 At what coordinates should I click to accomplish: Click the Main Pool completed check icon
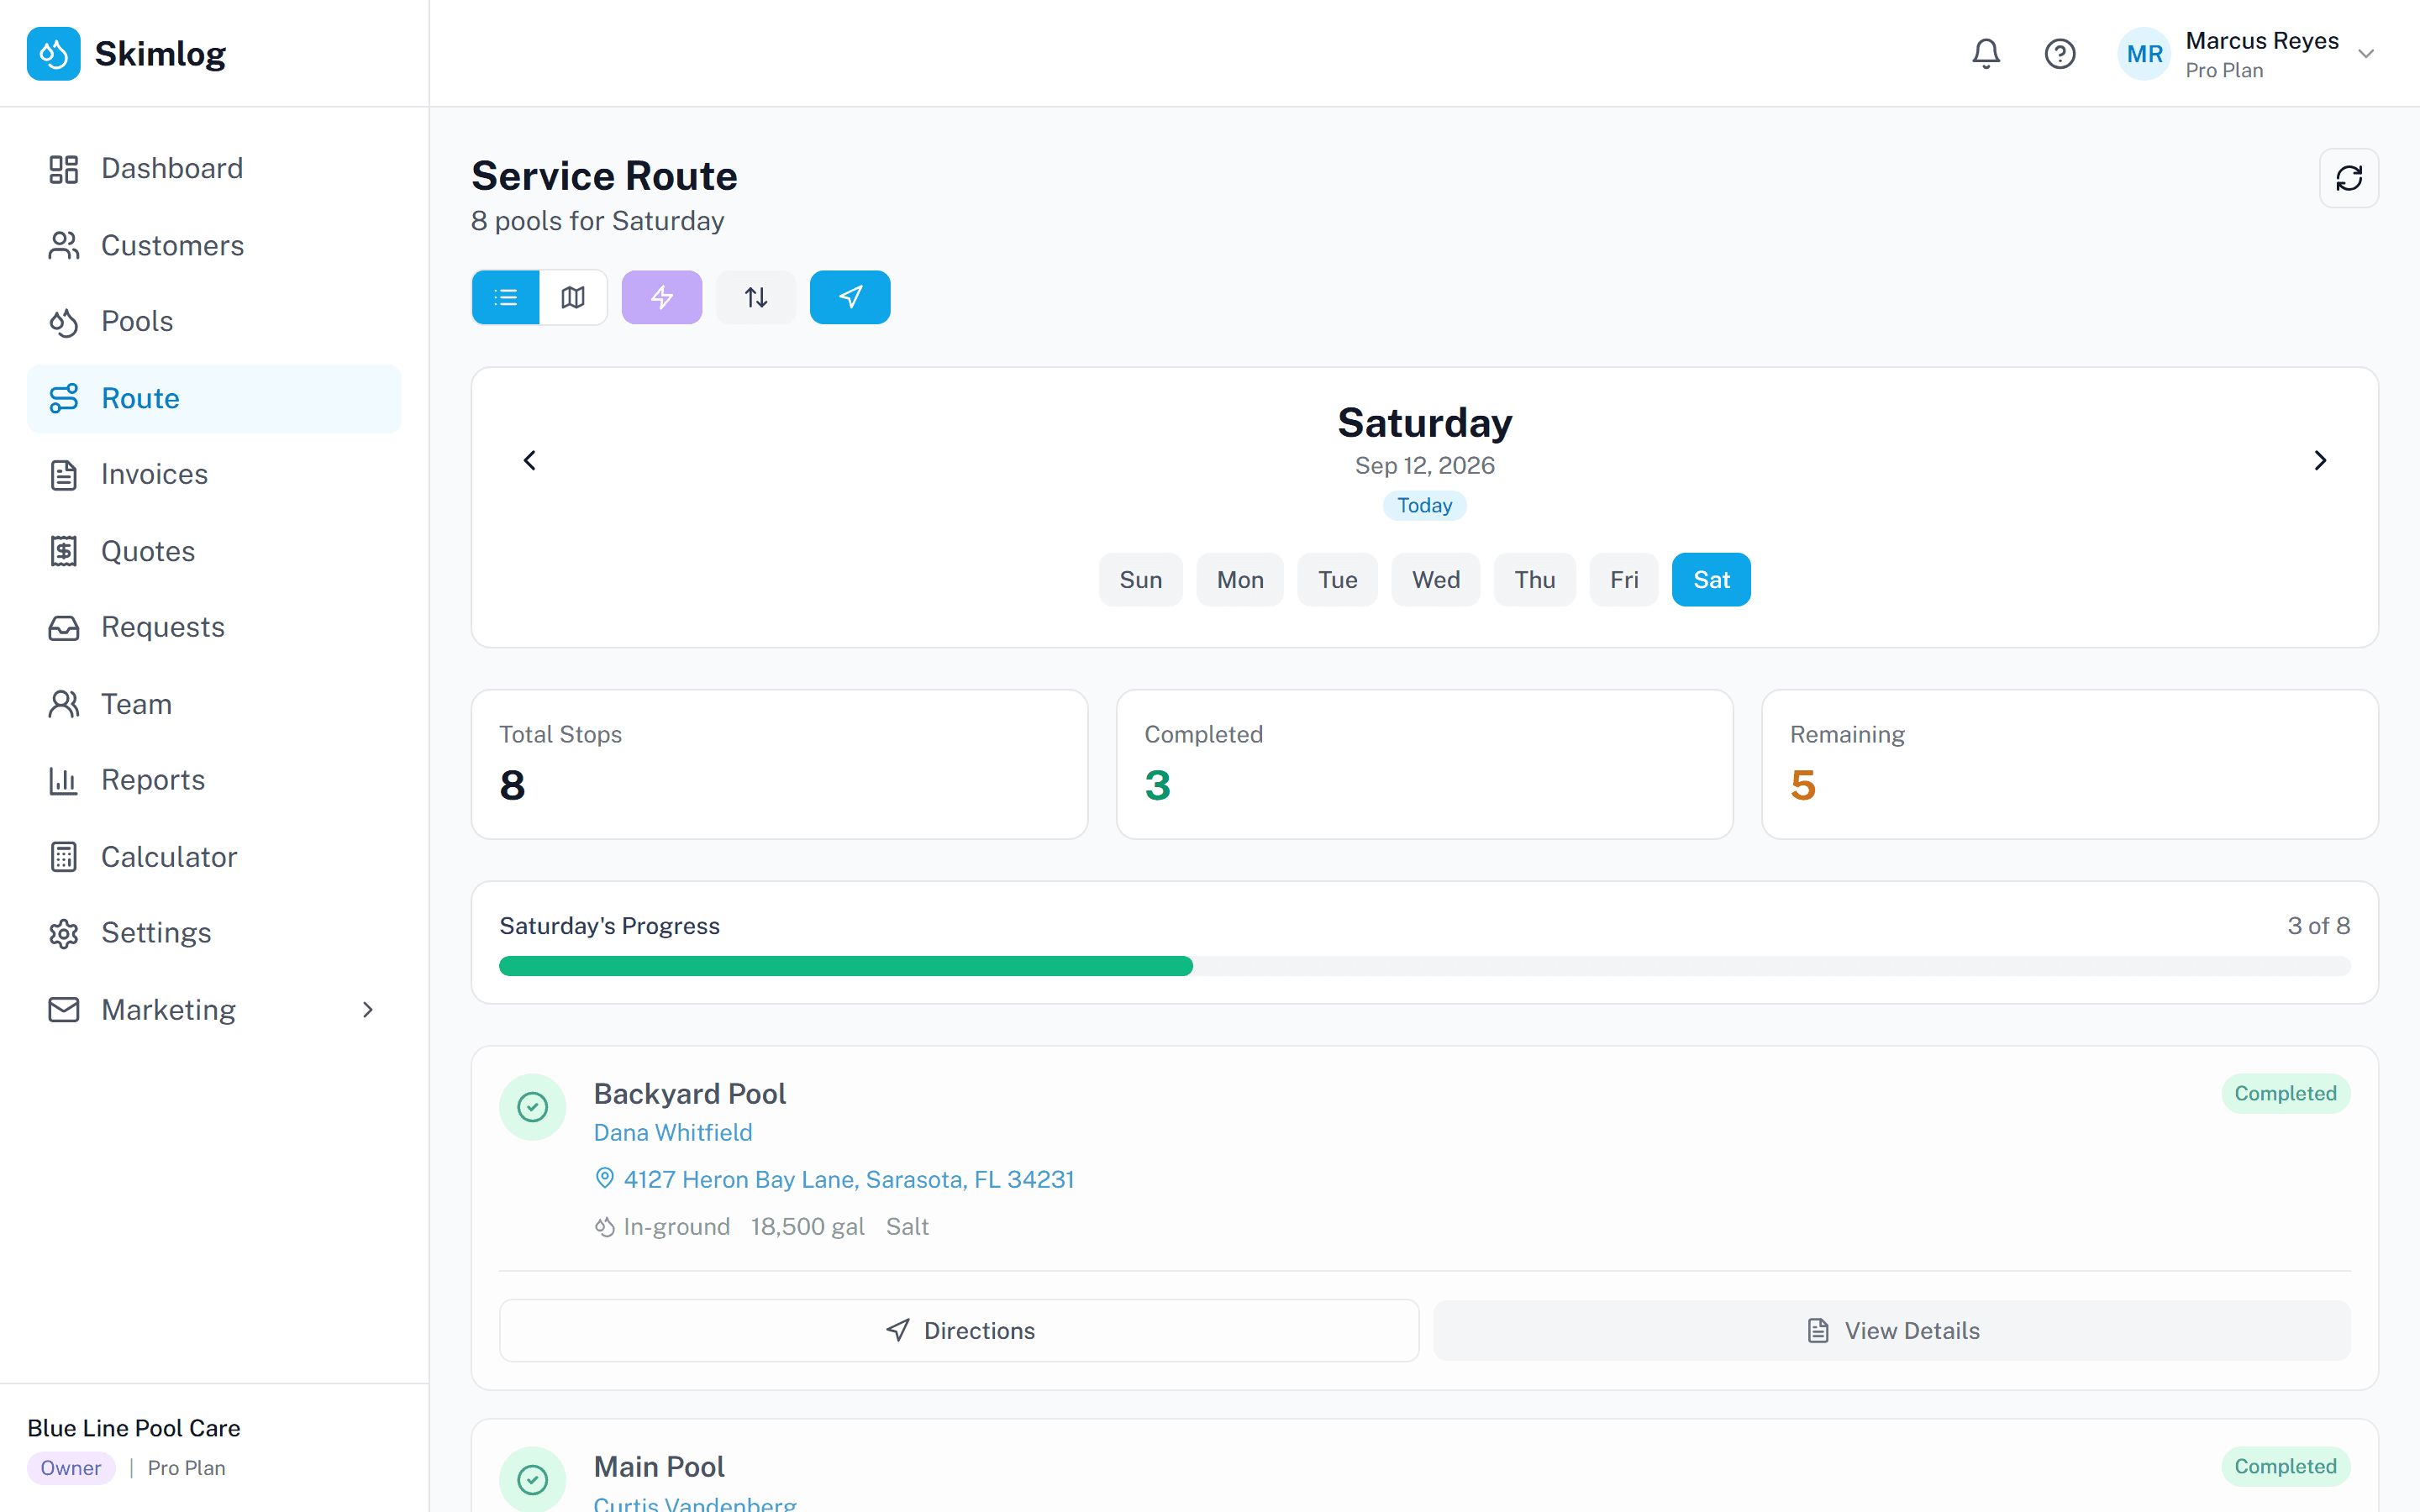click(x=533, y=1478)
